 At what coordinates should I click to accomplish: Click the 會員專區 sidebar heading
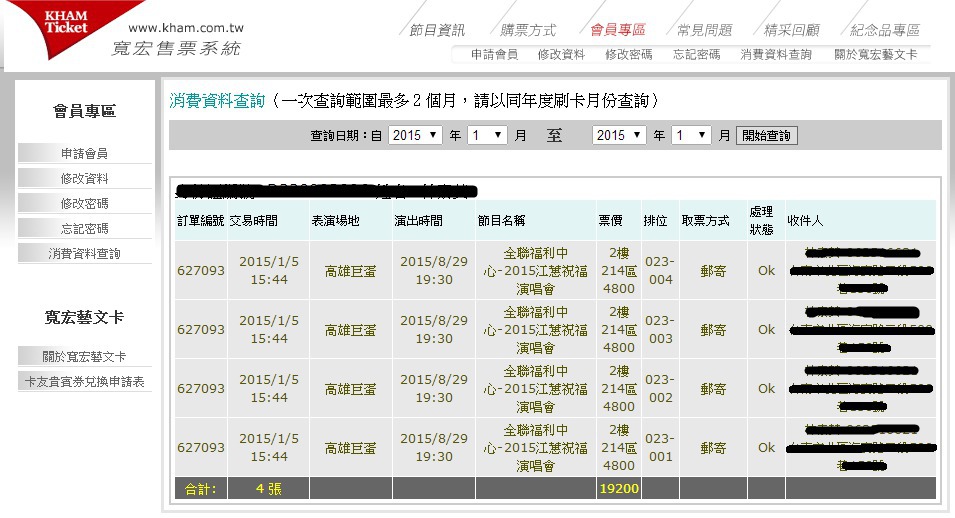click(85, 111)
